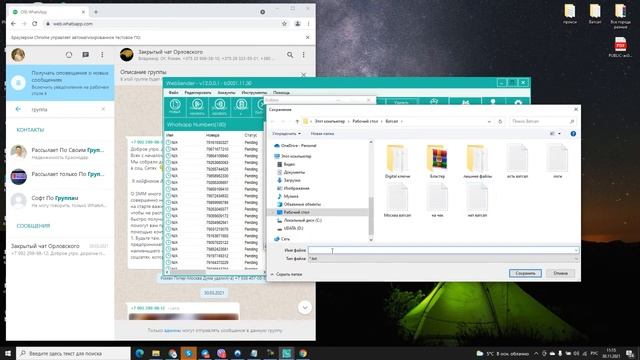Screen dimensions: 640x360
Task: Select the есть ватсап file
Action: click(x=517, y=162)
